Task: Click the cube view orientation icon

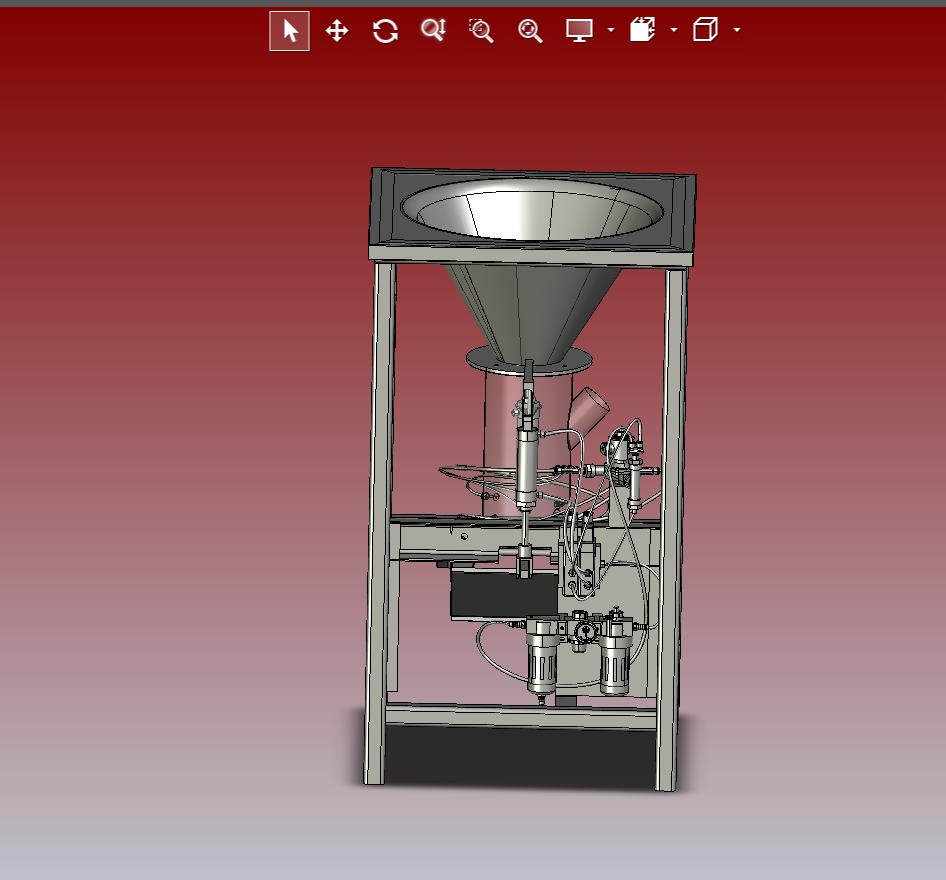Action: click(705, 30)
